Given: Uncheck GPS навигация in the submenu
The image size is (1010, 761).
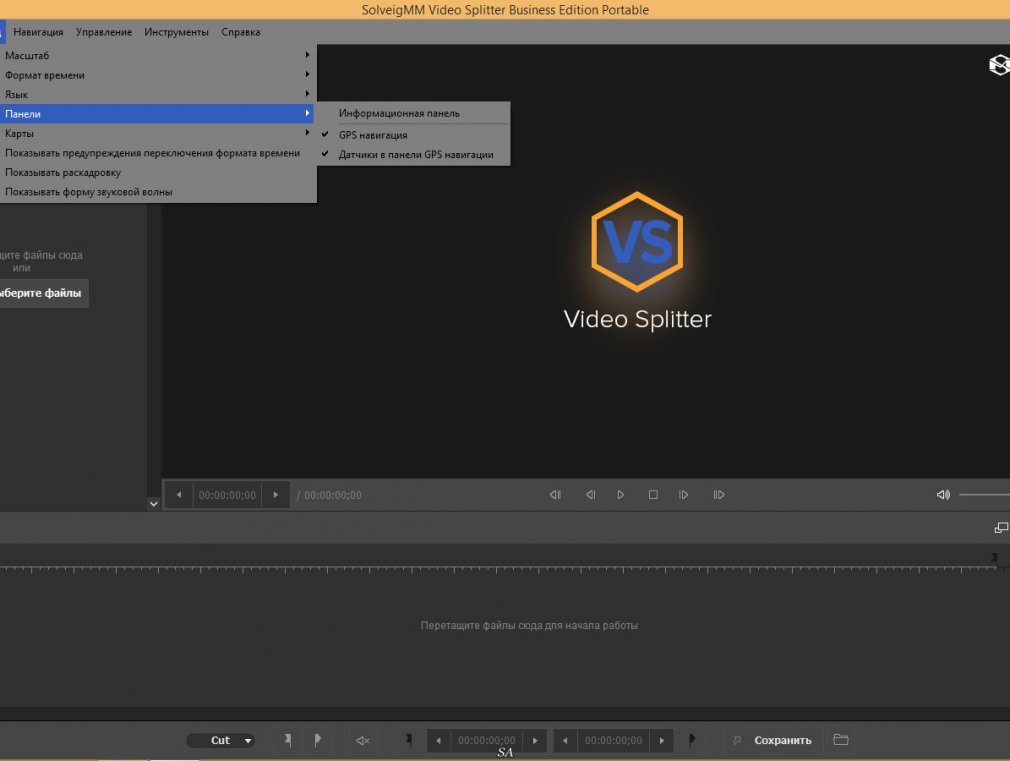Looking at the screenshot, I should pyautogui.click(x=413, y=135).
